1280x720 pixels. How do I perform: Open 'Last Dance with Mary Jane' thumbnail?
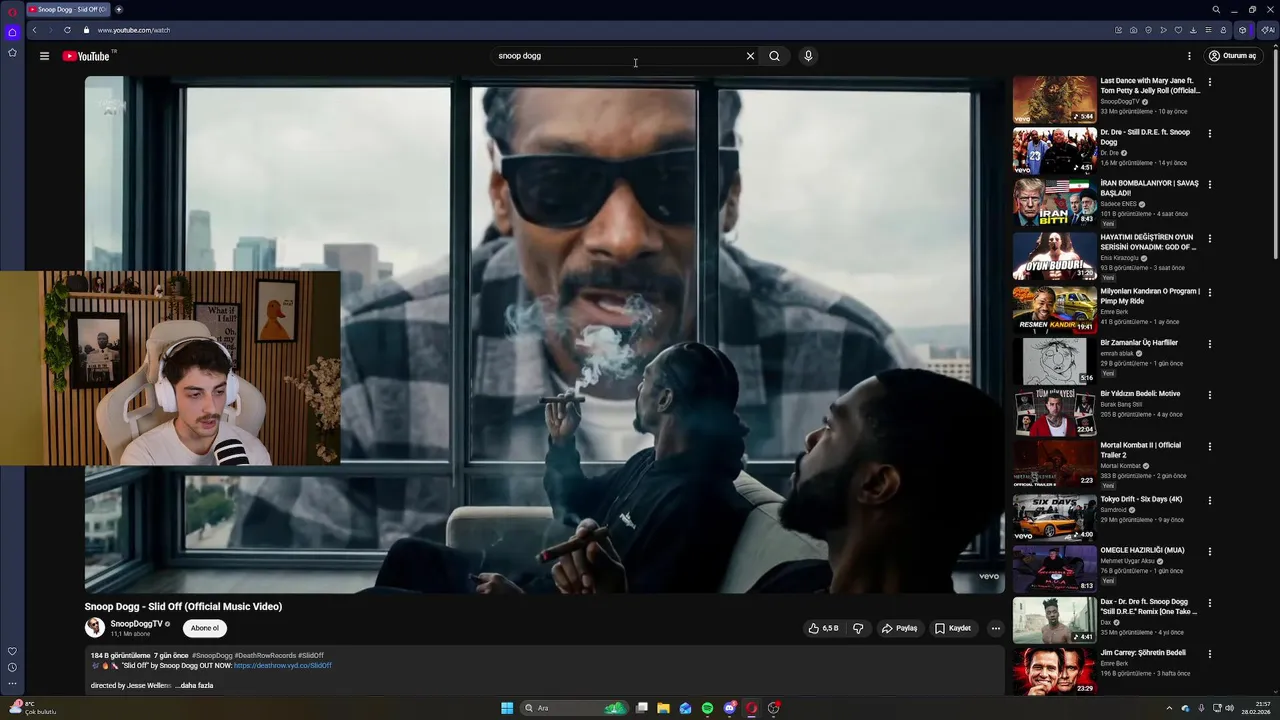(x=1055, y=99)
